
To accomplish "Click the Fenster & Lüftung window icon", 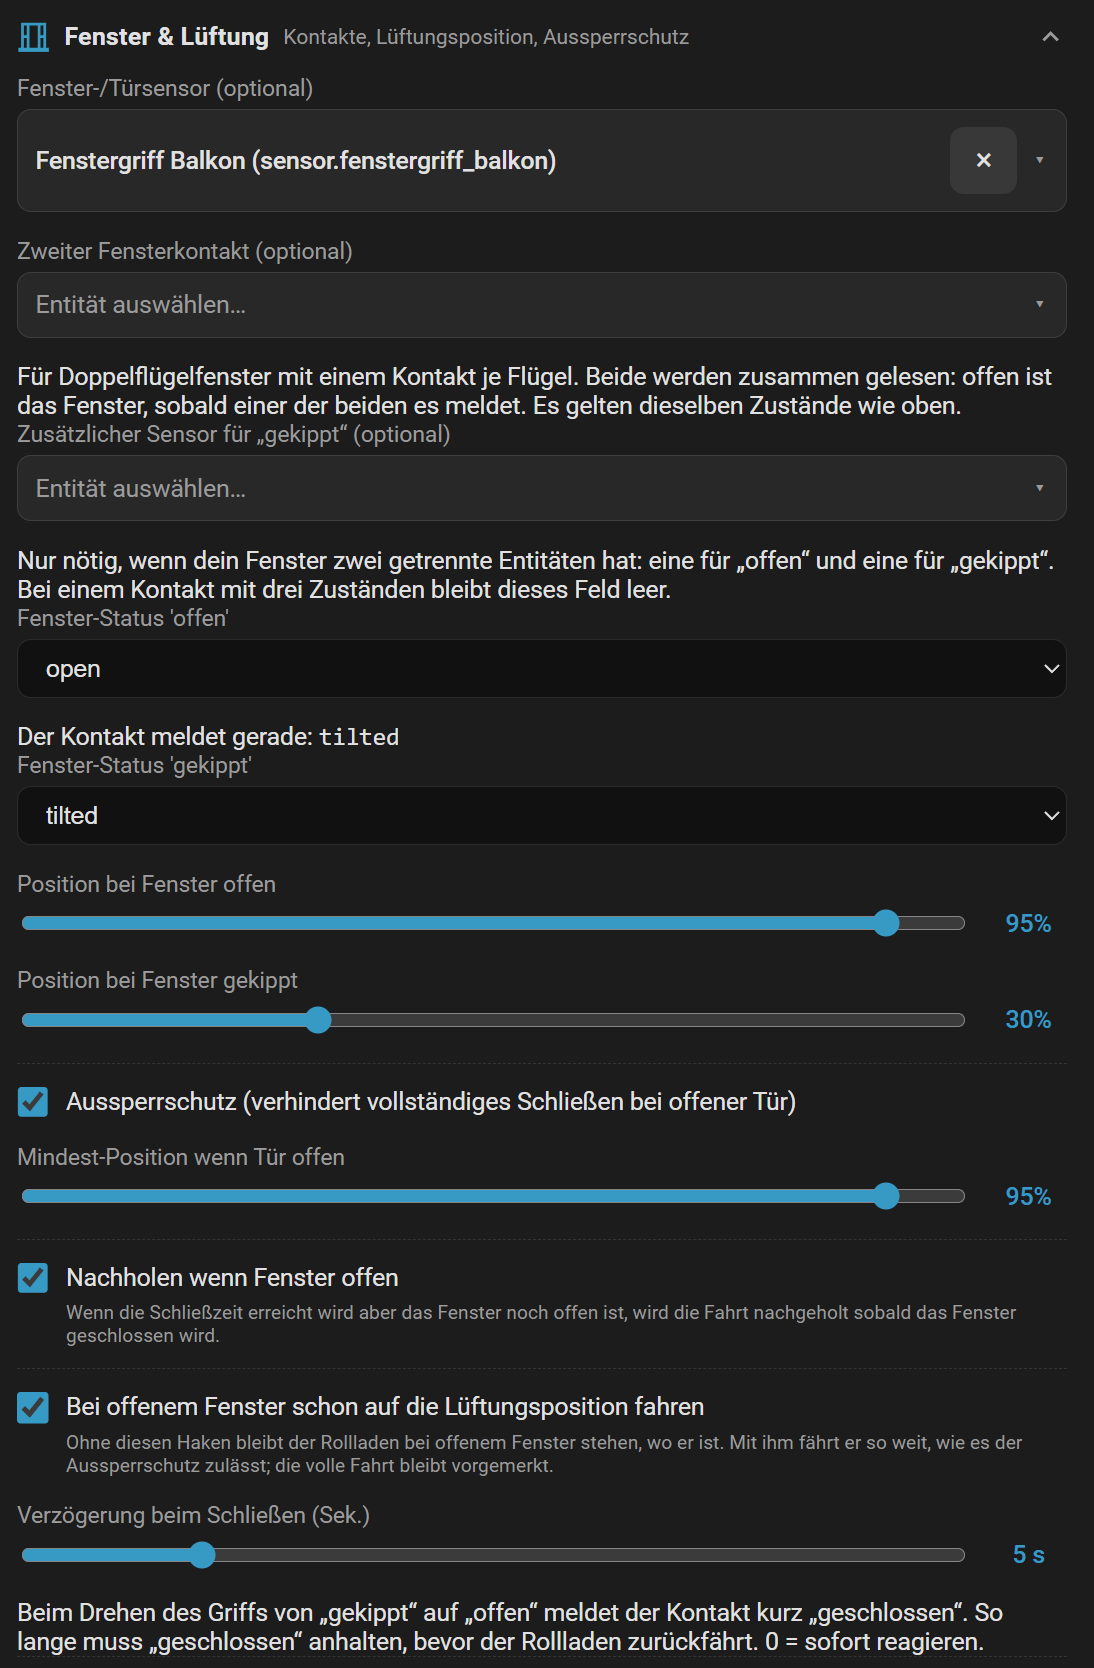I will tap(33, 37).
